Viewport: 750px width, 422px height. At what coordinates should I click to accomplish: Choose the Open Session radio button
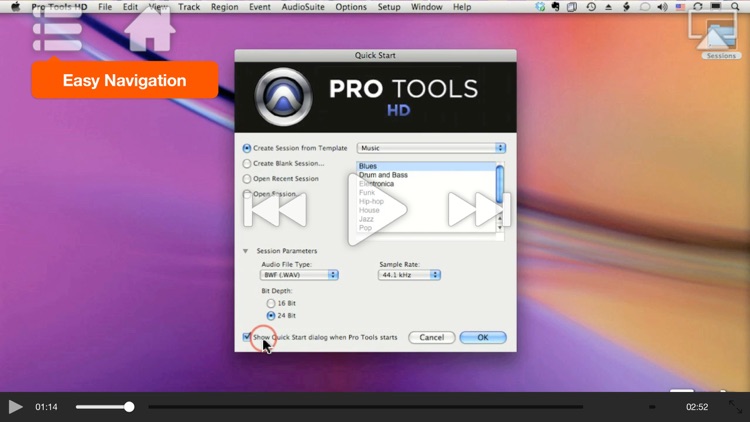click(x=247, y=194)
